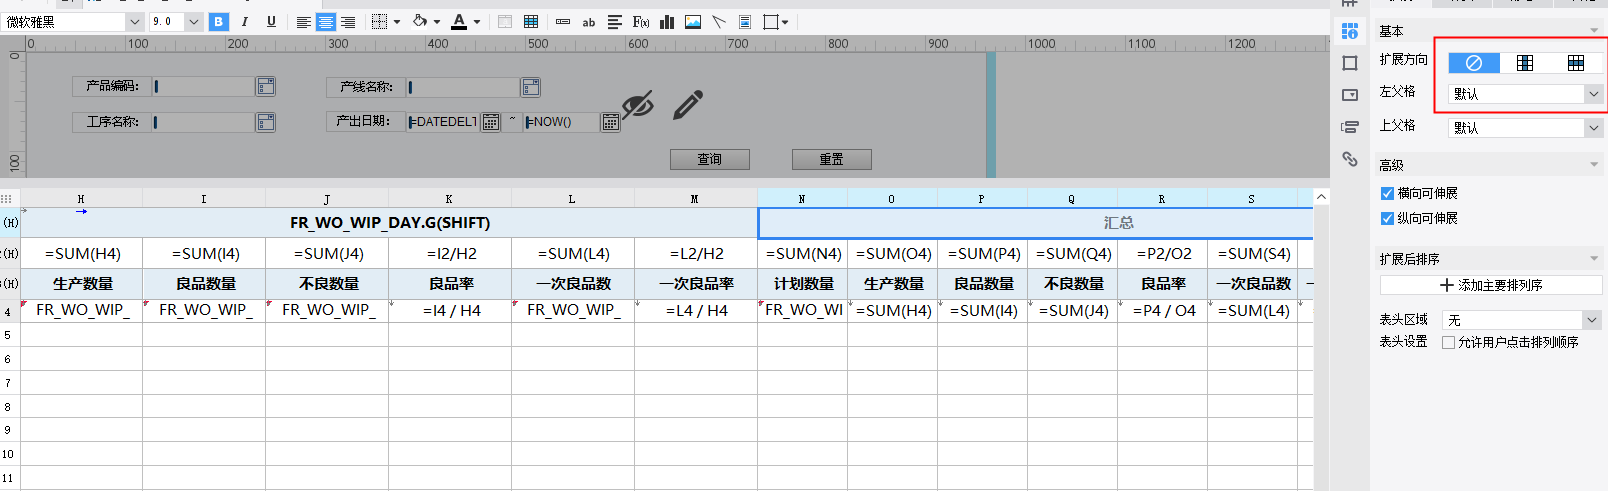Image resolution: width=1608 pixels, height=491 pixels.
Task: Open the font name dropdown 微软雅黑
Action: click(134, 22)
